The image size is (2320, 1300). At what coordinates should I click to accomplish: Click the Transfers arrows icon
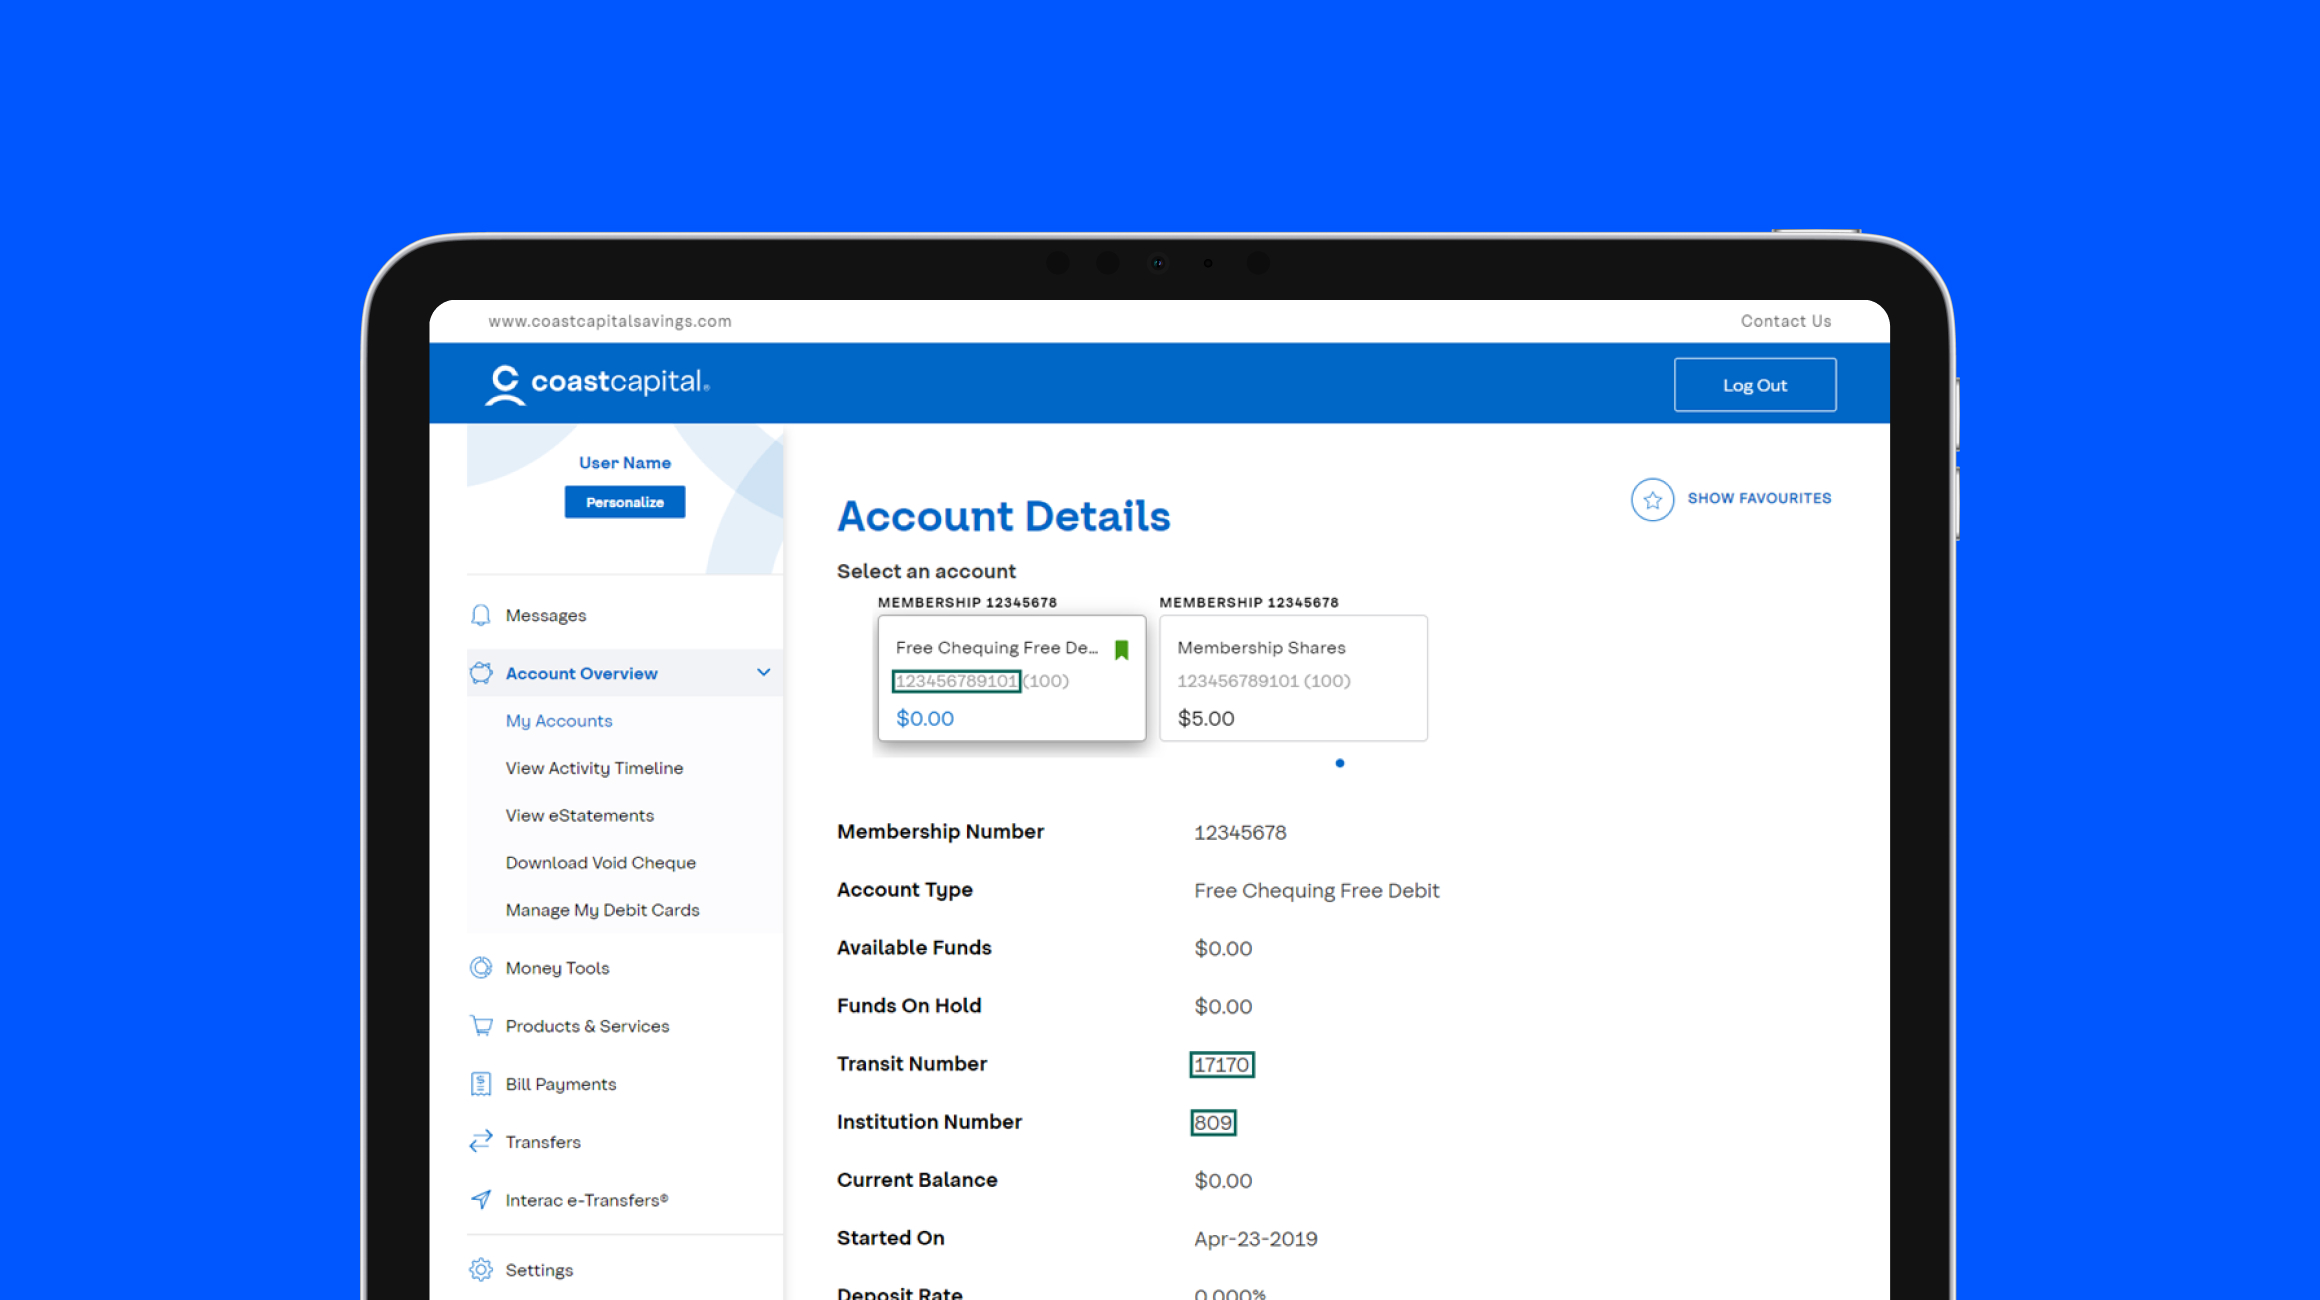[481, 1141]
